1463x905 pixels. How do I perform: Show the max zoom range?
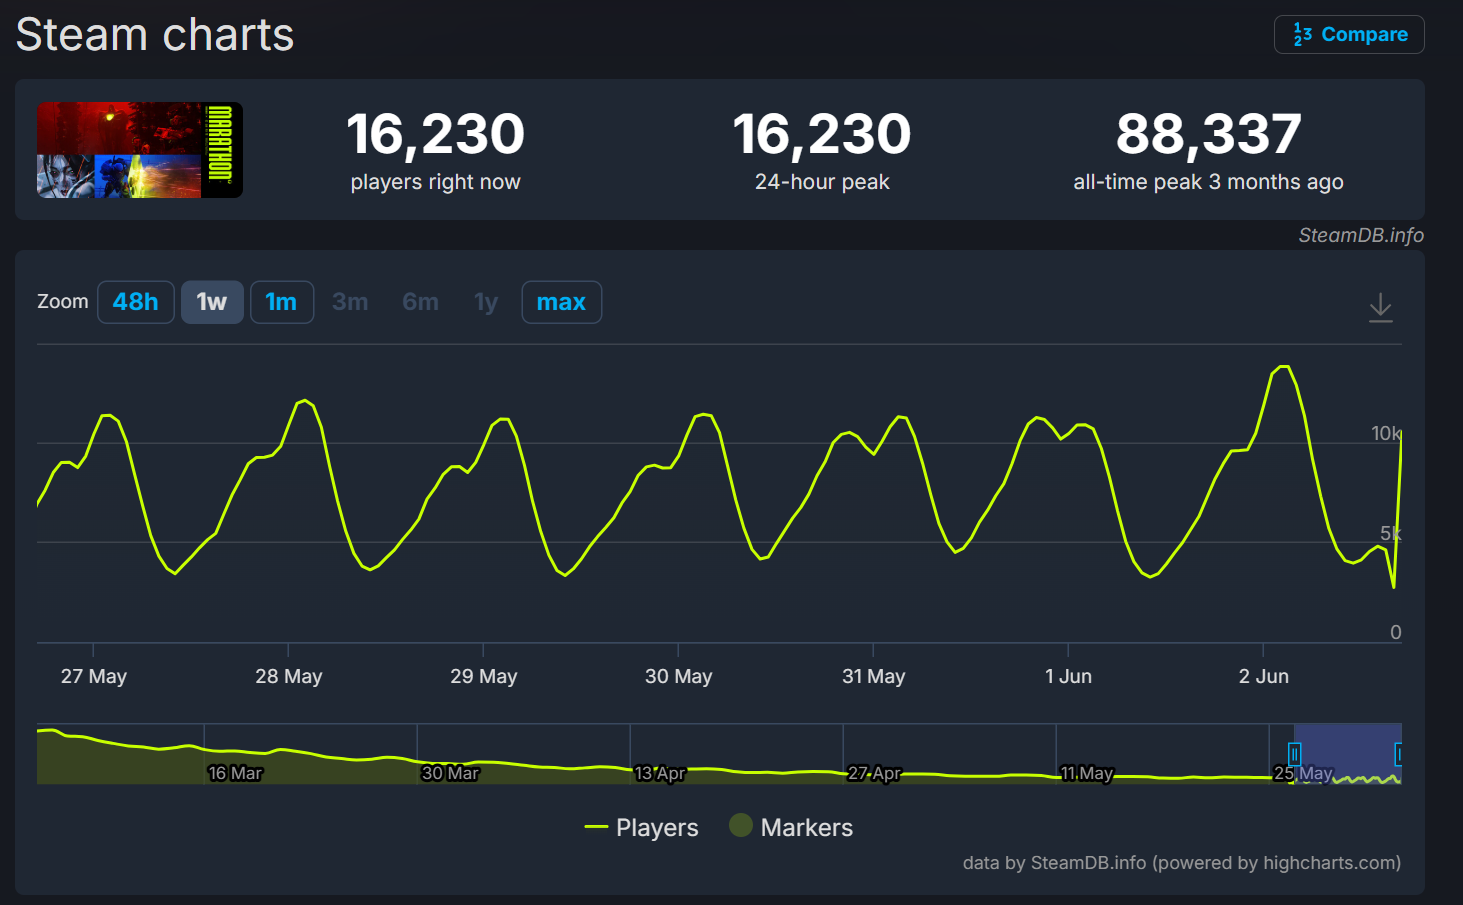coord(562,302)
